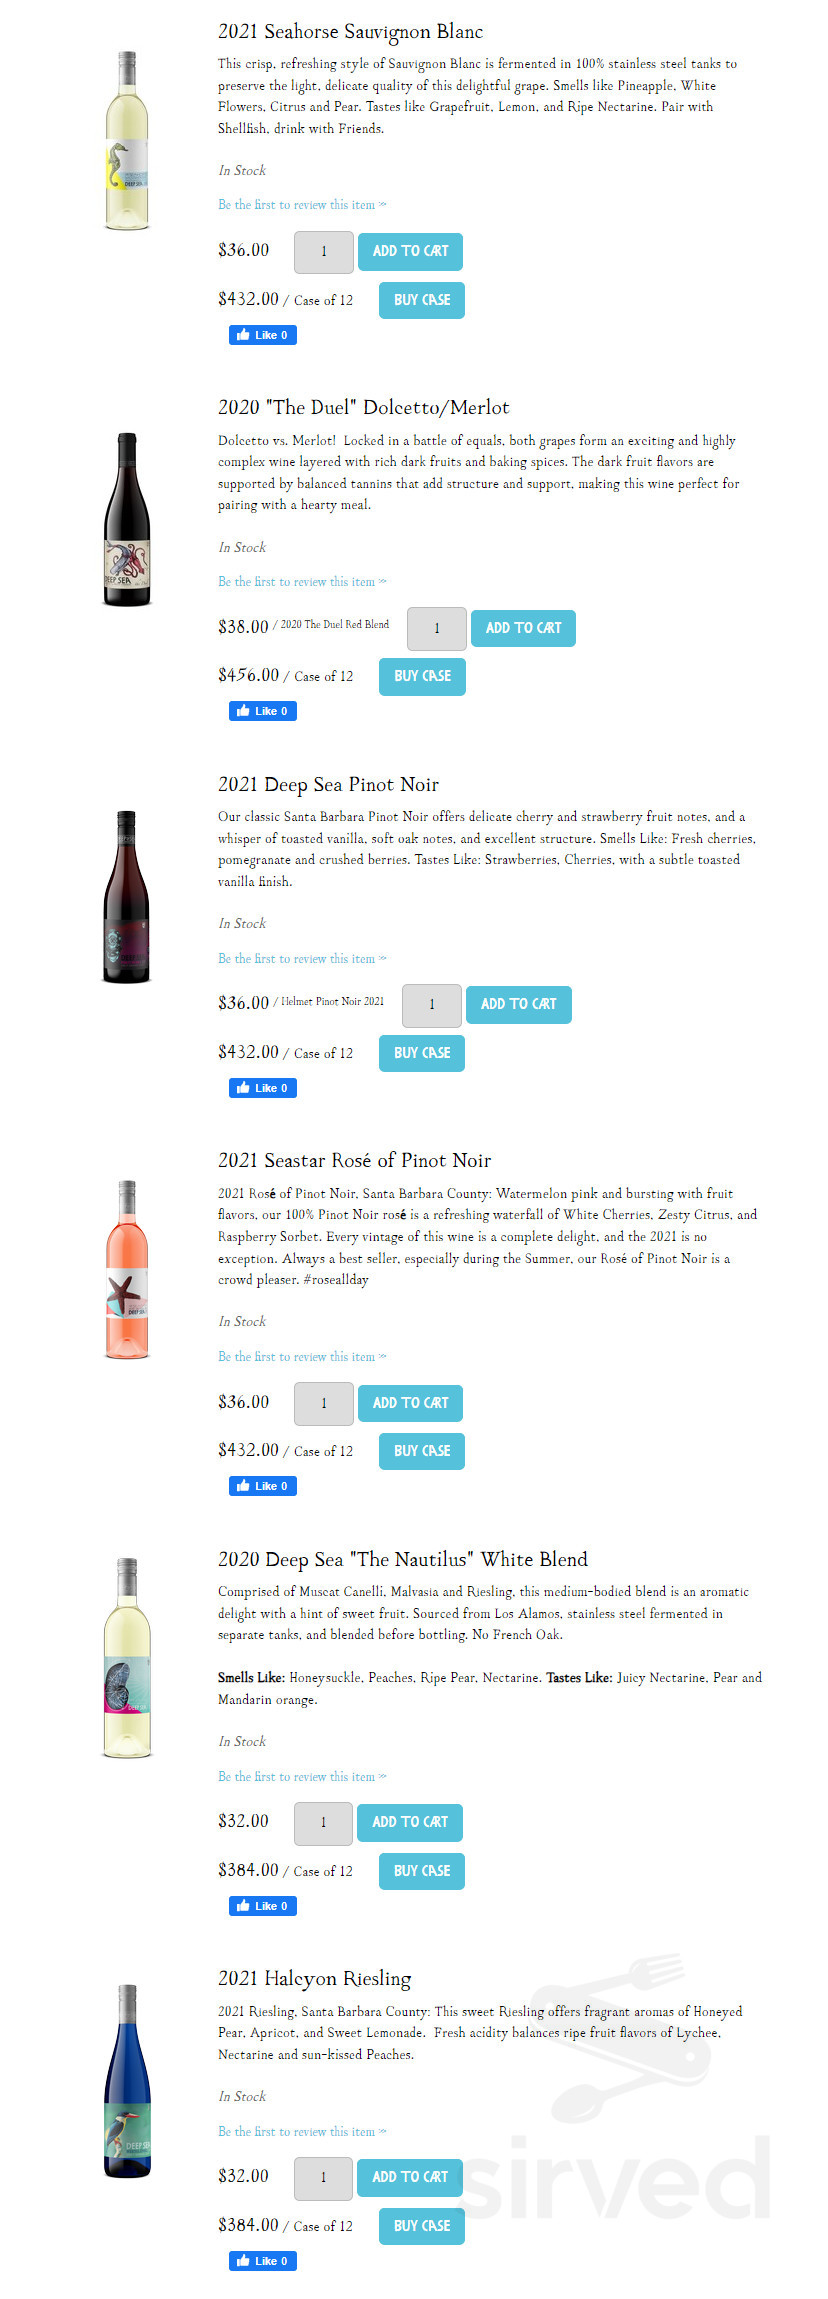Buy a case of "The Duel"

(421, 676)
